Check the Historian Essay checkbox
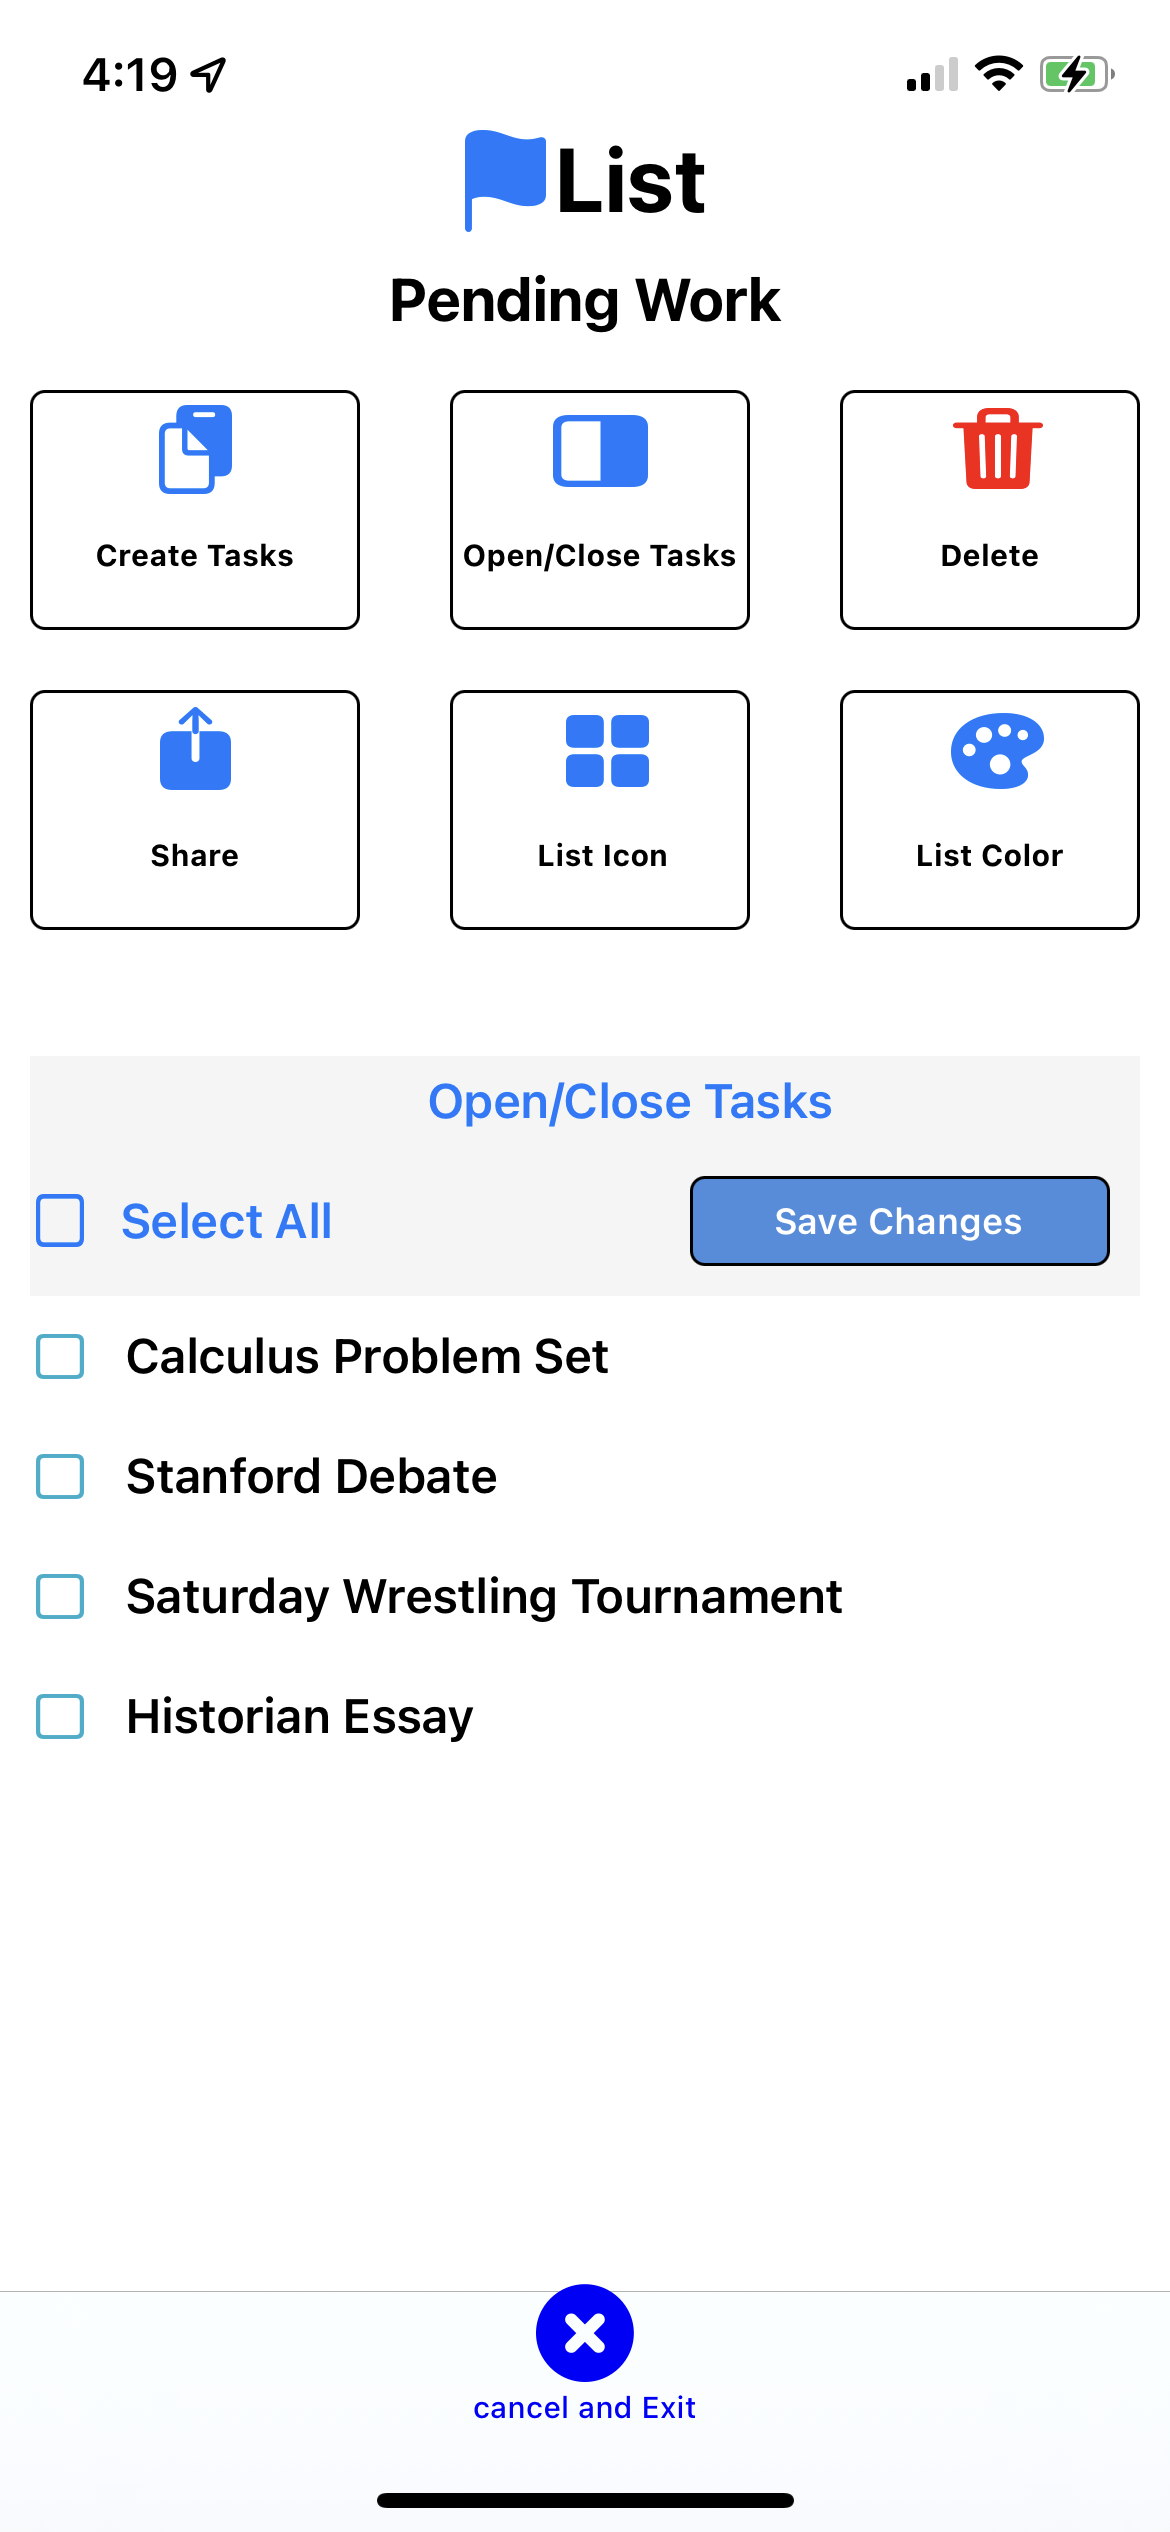 (60, 1717)
